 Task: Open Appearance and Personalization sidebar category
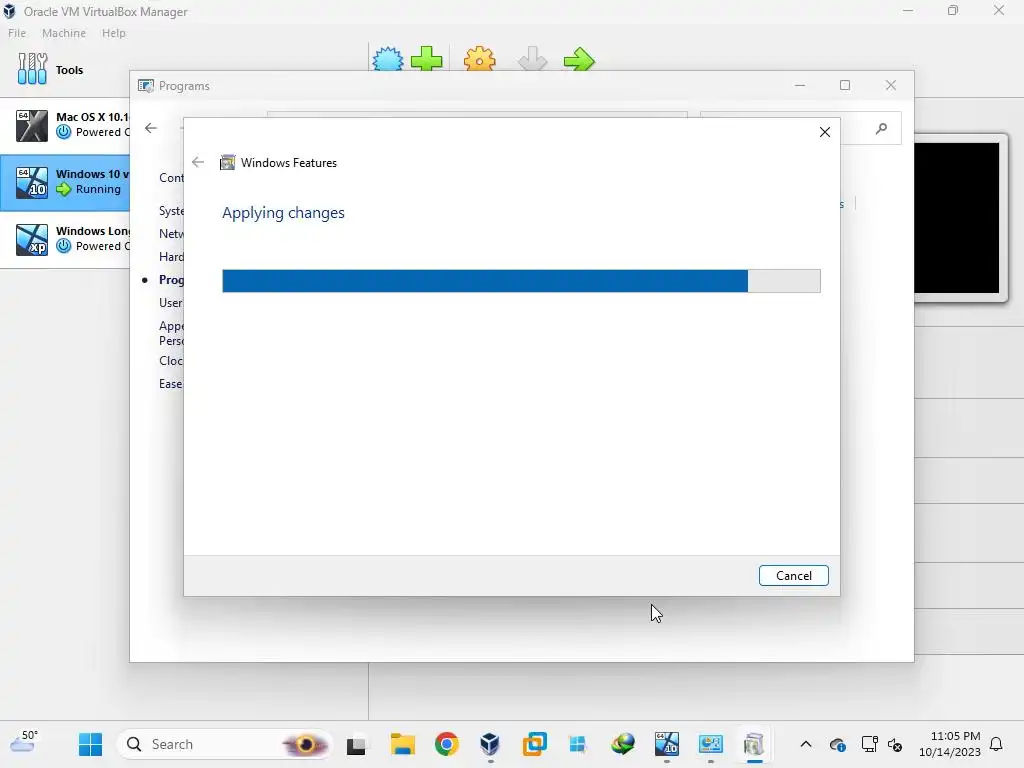tap(171, 333)
